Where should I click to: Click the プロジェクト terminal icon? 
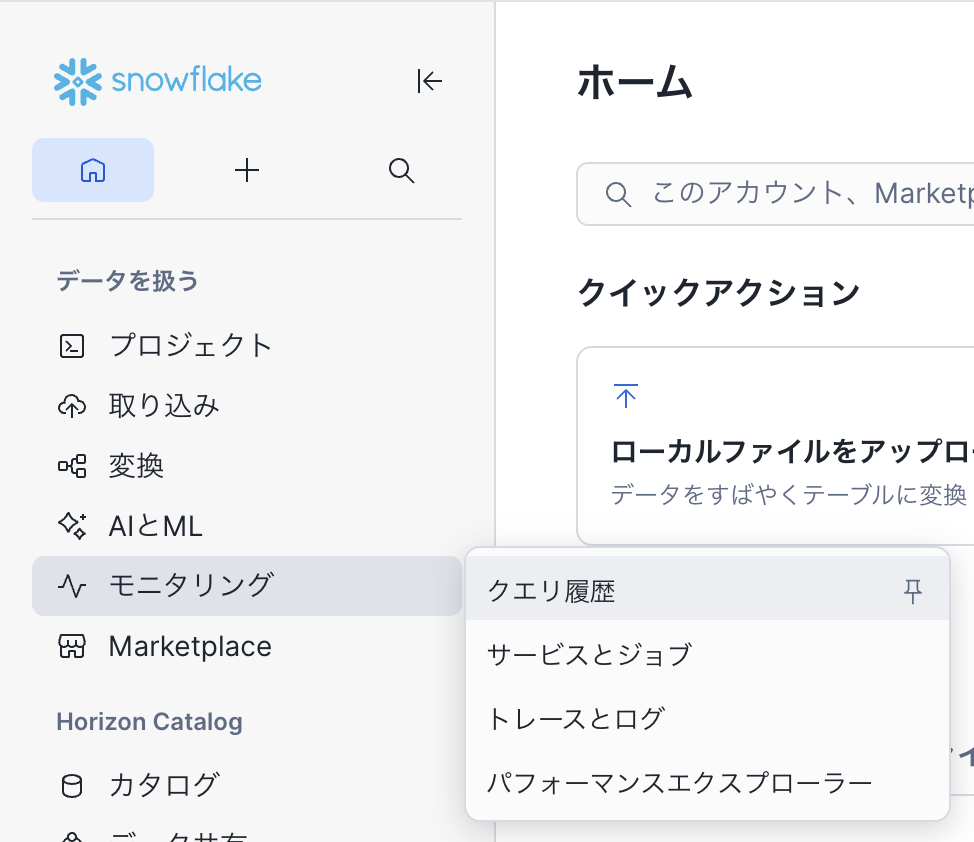pyautogui.click(x=72, y=346)
